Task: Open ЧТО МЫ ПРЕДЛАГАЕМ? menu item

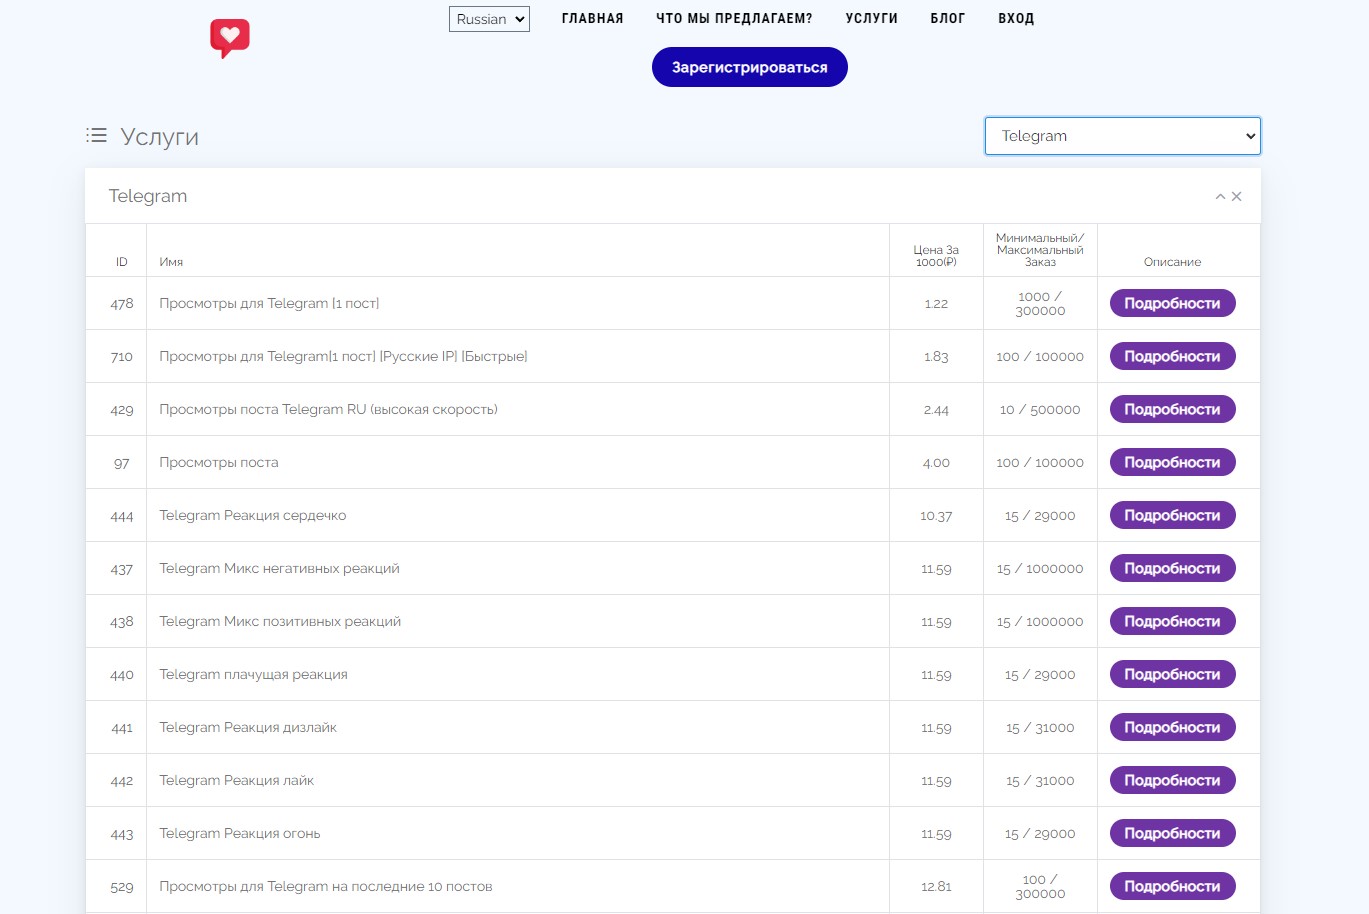Action: click(x=734, y=19)
